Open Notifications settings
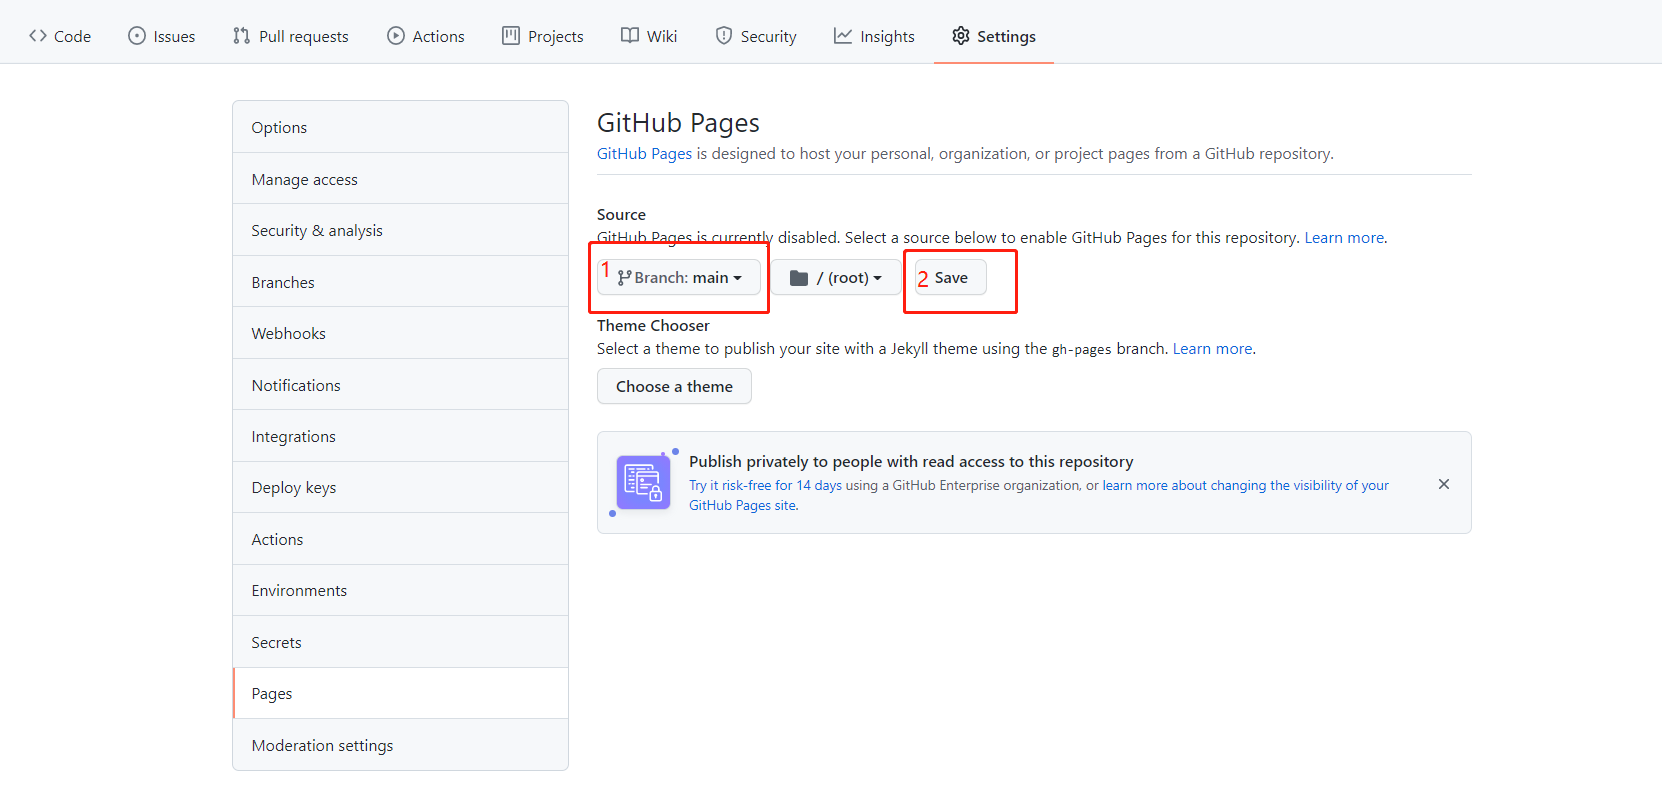 (400, 385)
